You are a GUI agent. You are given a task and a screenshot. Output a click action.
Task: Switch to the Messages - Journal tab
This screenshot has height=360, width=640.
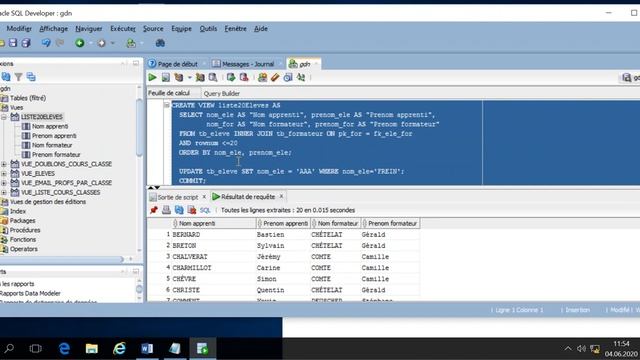pyautogui.click(x=248, y=64)
